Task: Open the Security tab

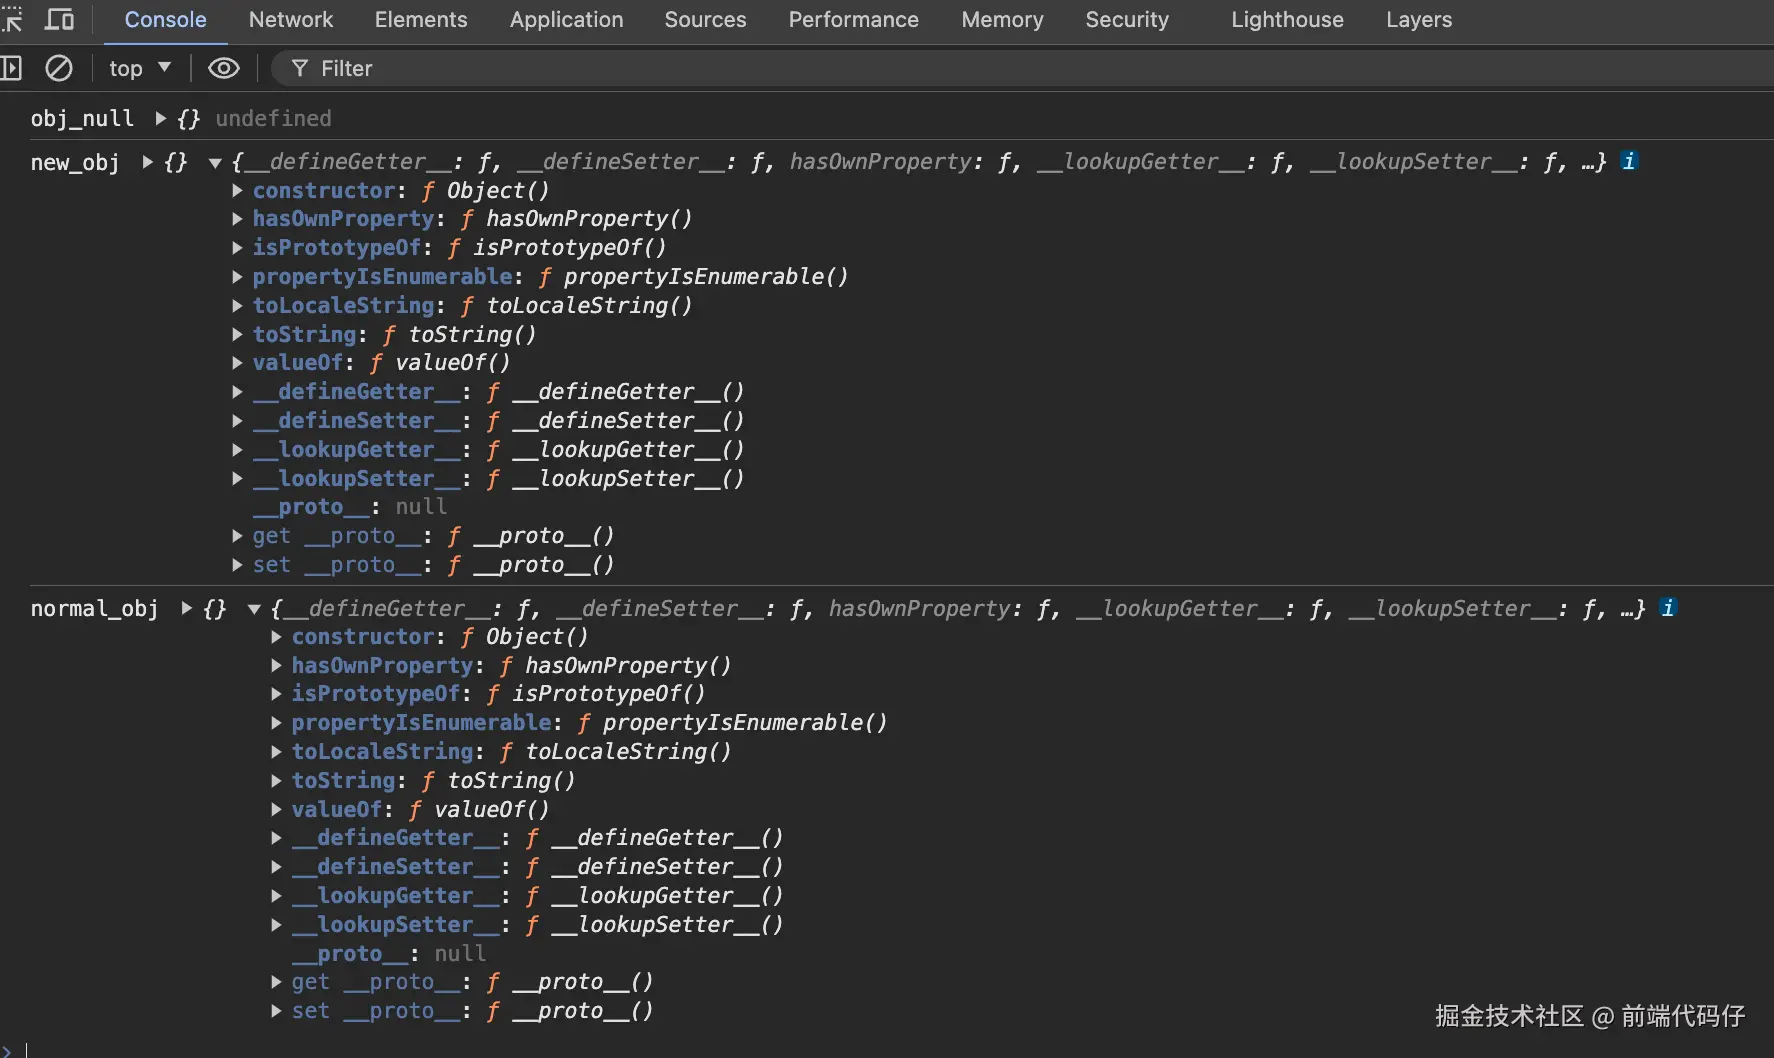Action: pos(1127,19)
